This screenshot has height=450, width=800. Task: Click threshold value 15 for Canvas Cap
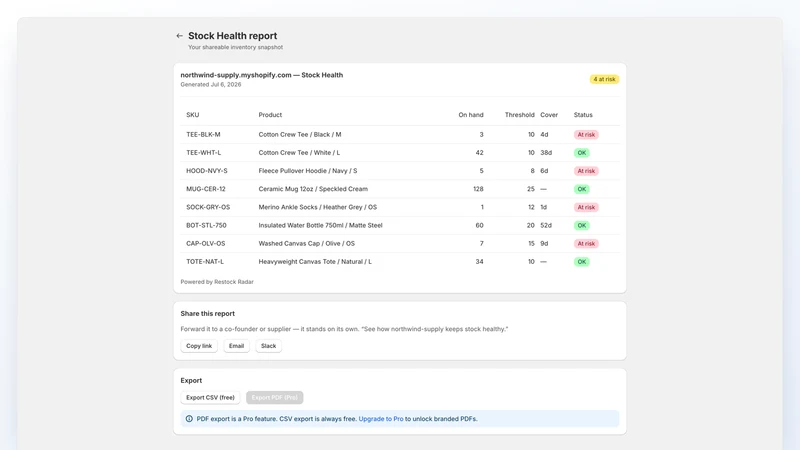tap(531, 243)
